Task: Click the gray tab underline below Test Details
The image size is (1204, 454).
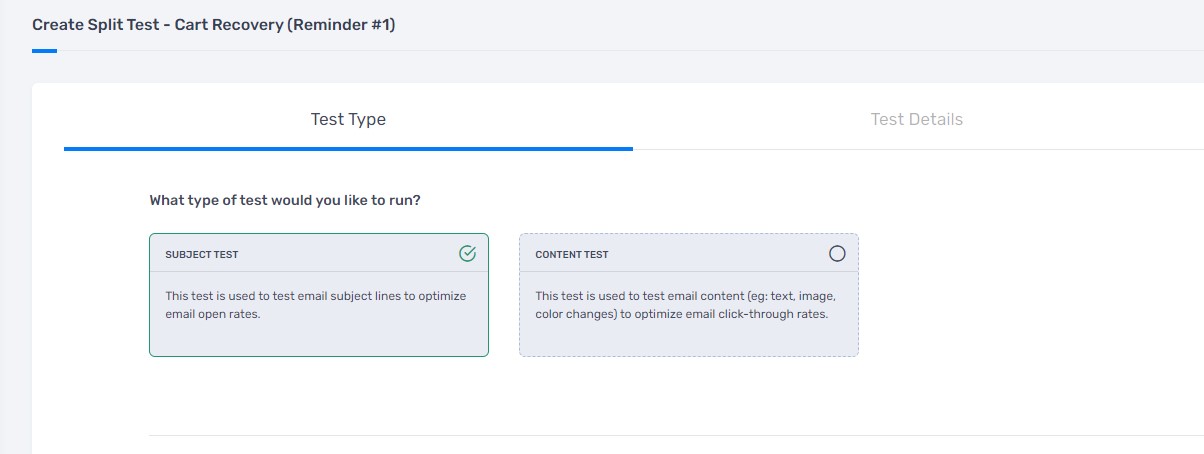Action: pos(916,149)
